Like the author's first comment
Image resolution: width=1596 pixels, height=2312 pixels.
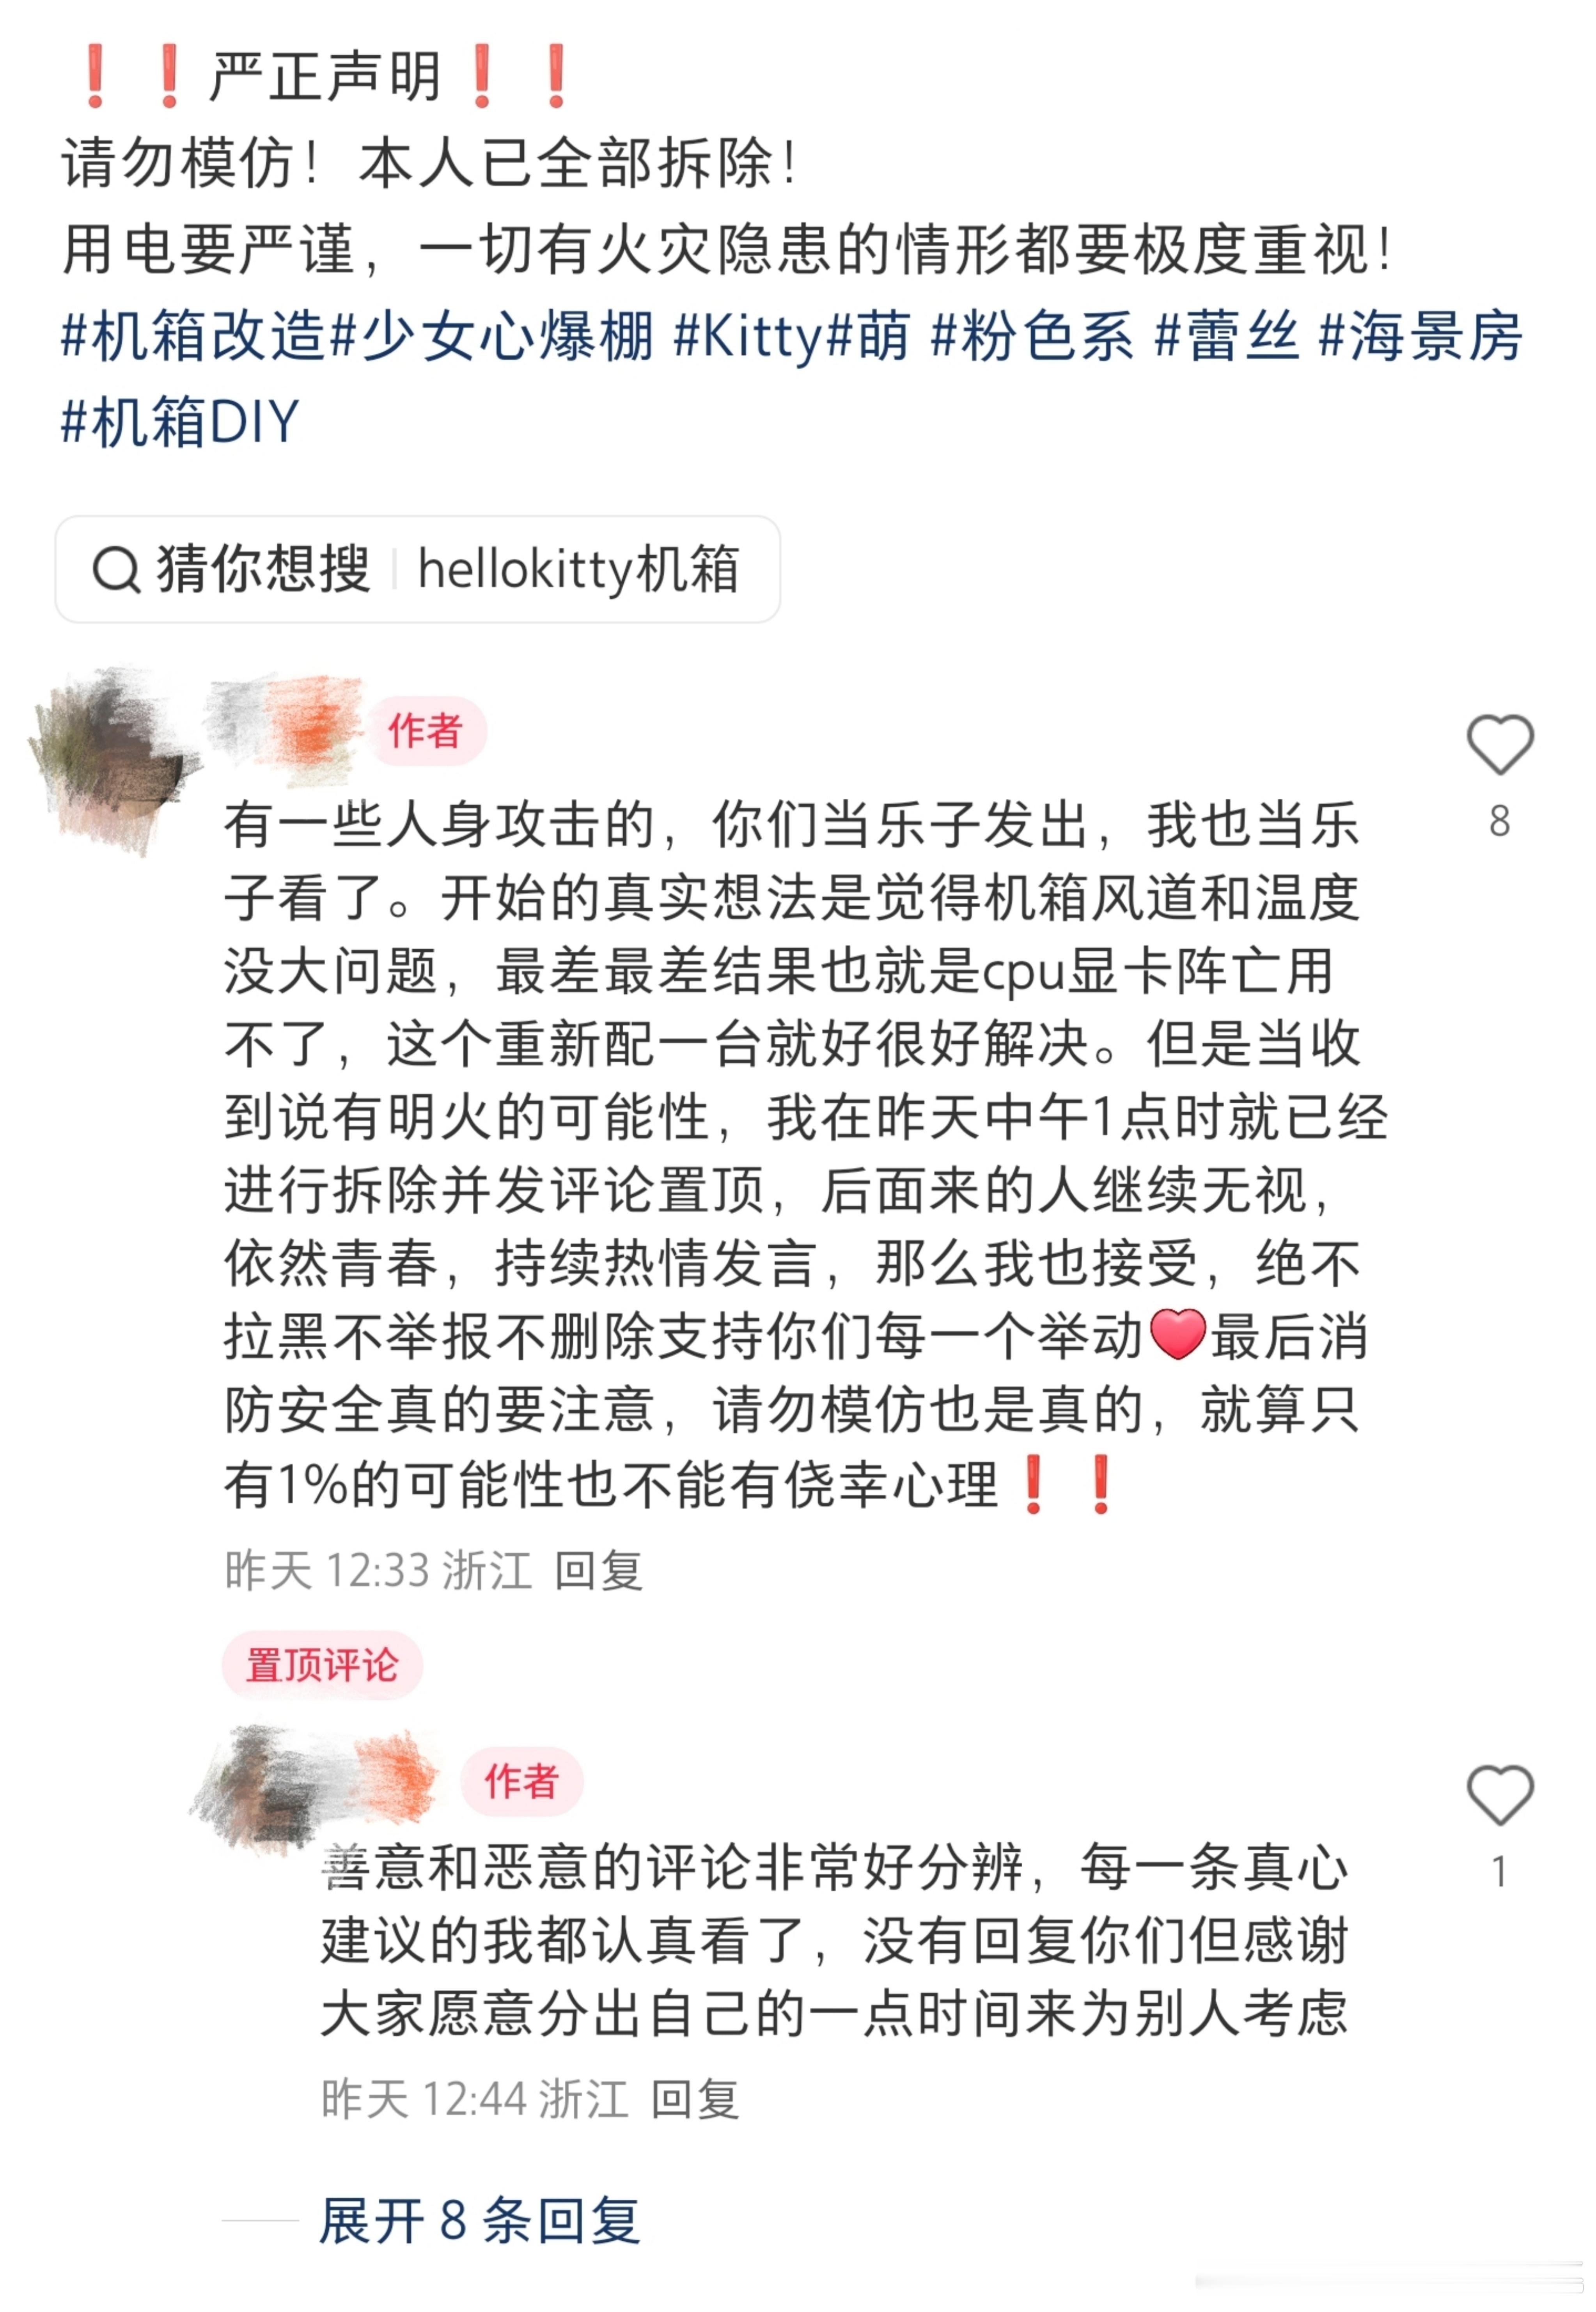click(1499, 745)
